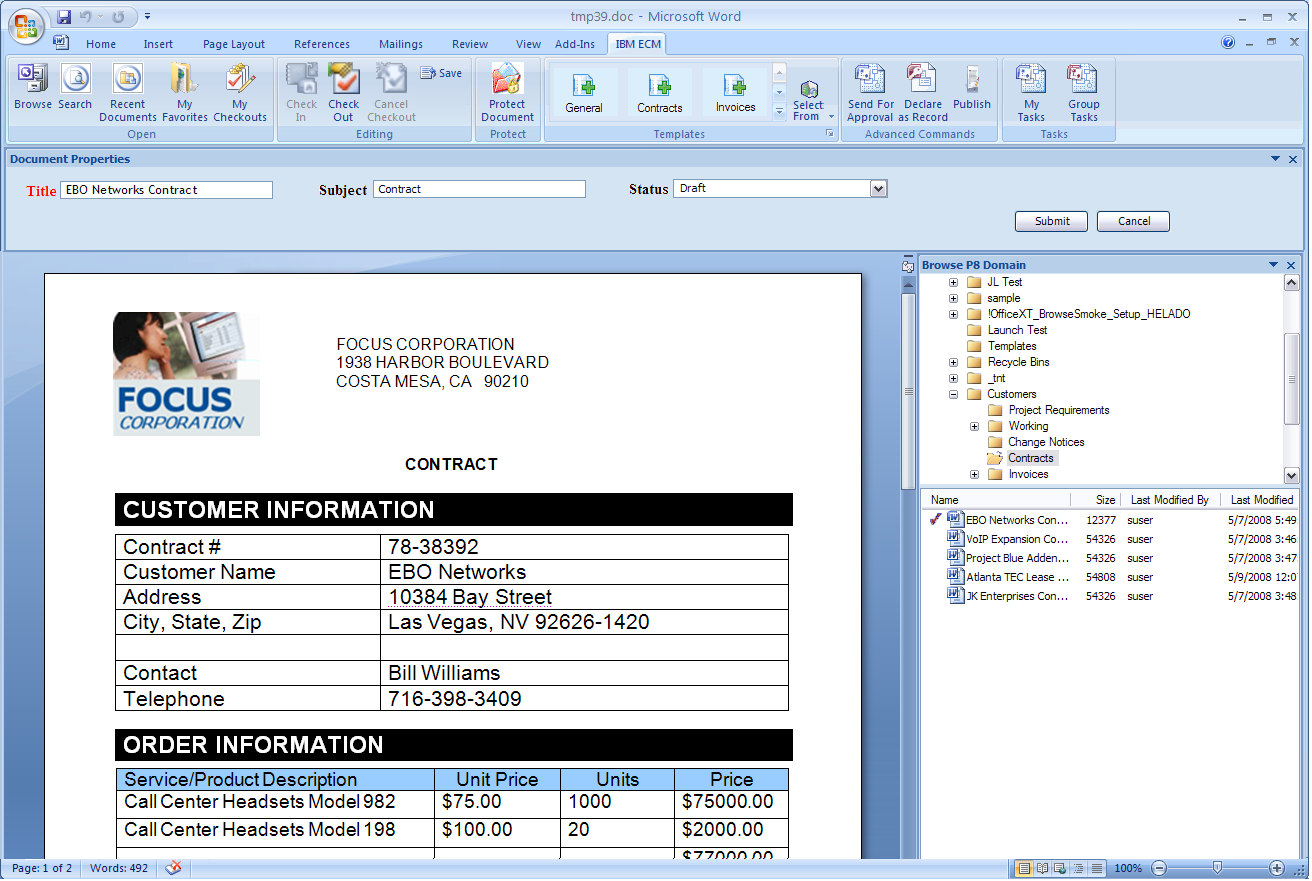Open Group Tasks
The height and width of the screenshot is (881, 1312).
click(1083, 92)
